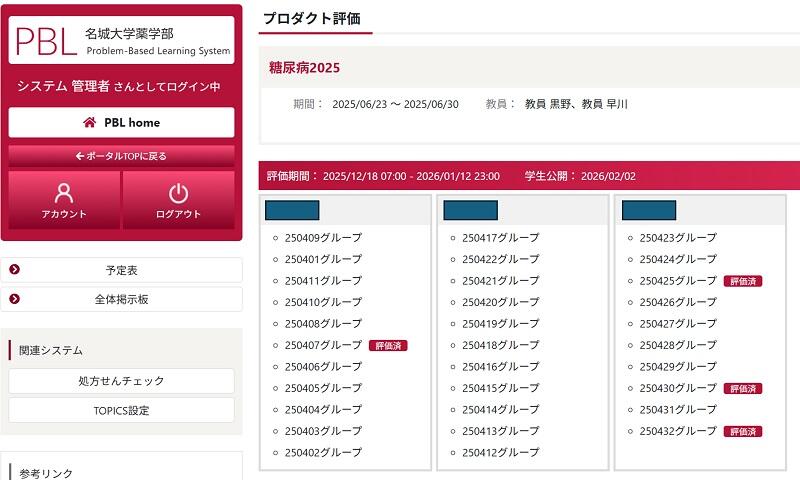Click 評価済 badge next to 250430グループ
800x480 pixels.
pos(743,388)
